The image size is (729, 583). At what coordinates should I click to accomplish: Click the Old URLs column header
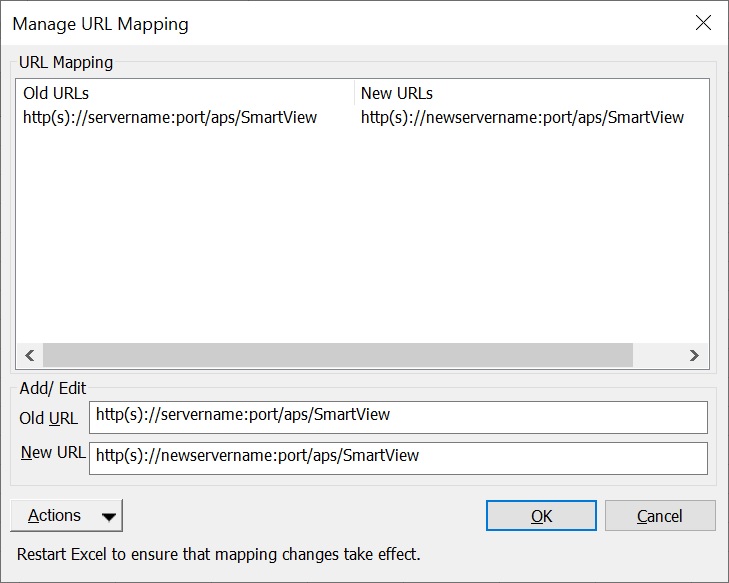pos(185,93)
